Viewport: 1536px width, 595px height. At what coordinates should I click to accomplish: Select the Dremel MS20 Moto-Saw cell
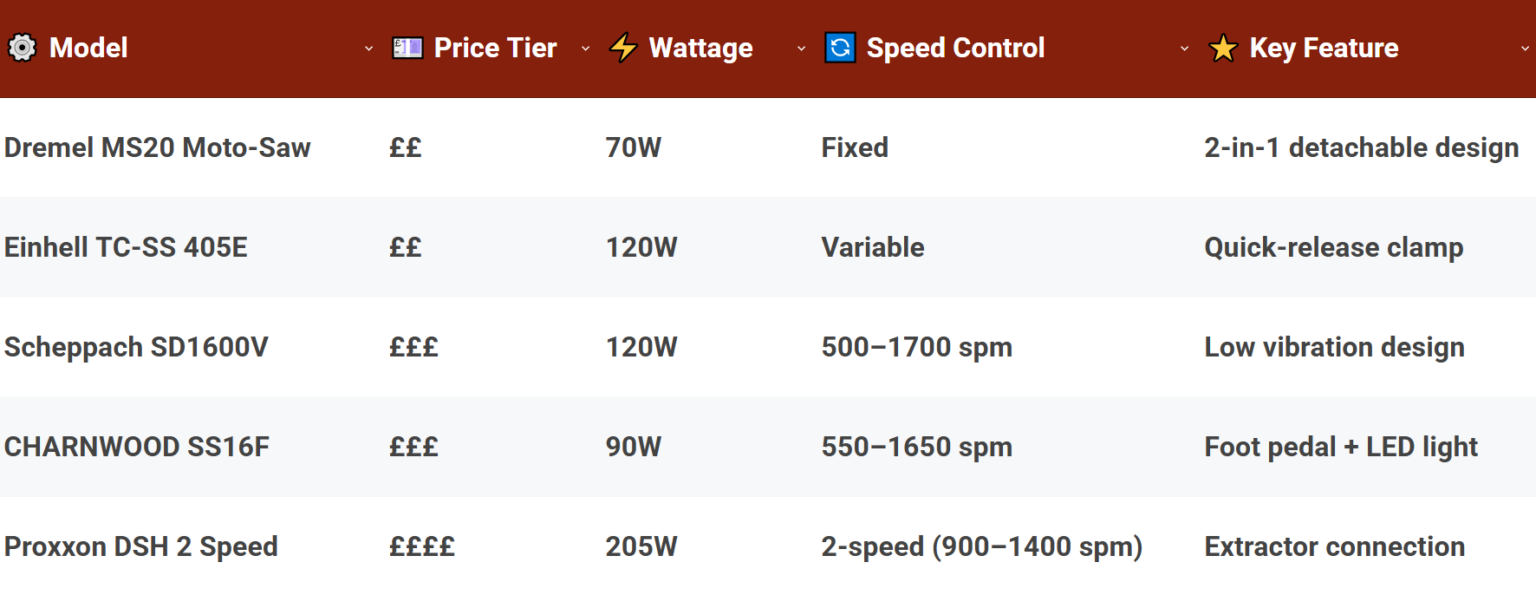pyautogui.click(x=157, y=147)
